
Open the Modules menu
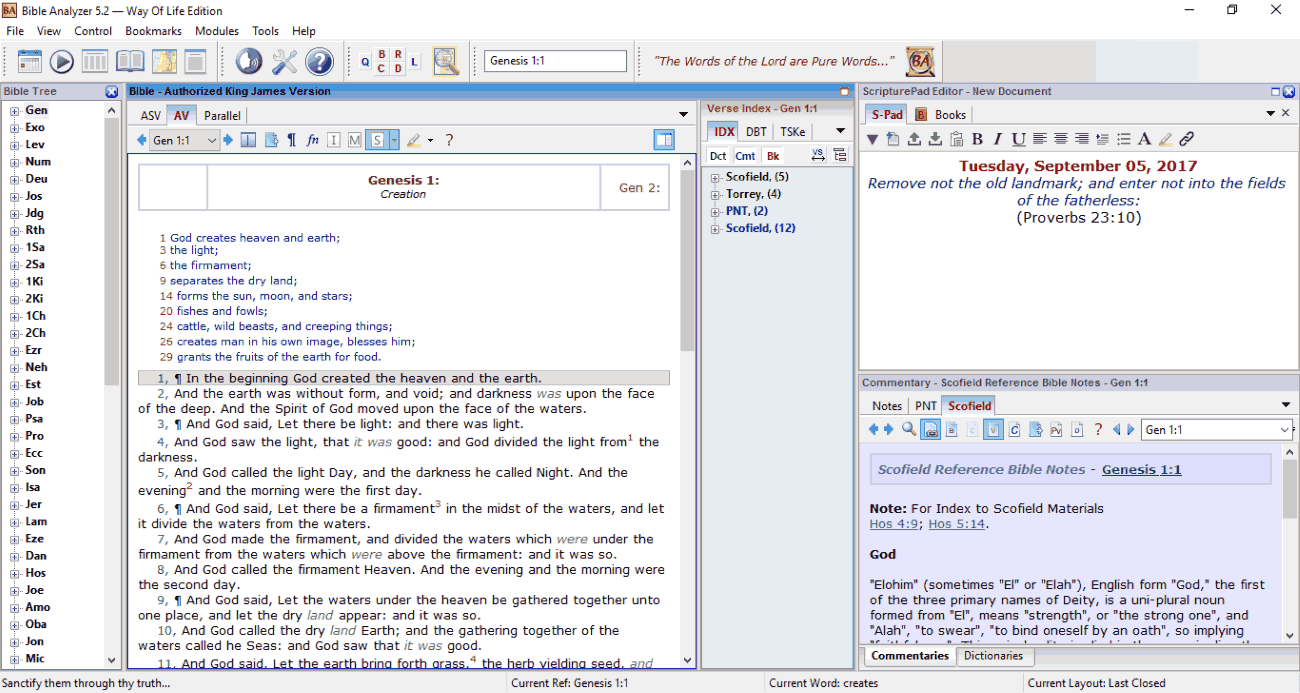217,31
